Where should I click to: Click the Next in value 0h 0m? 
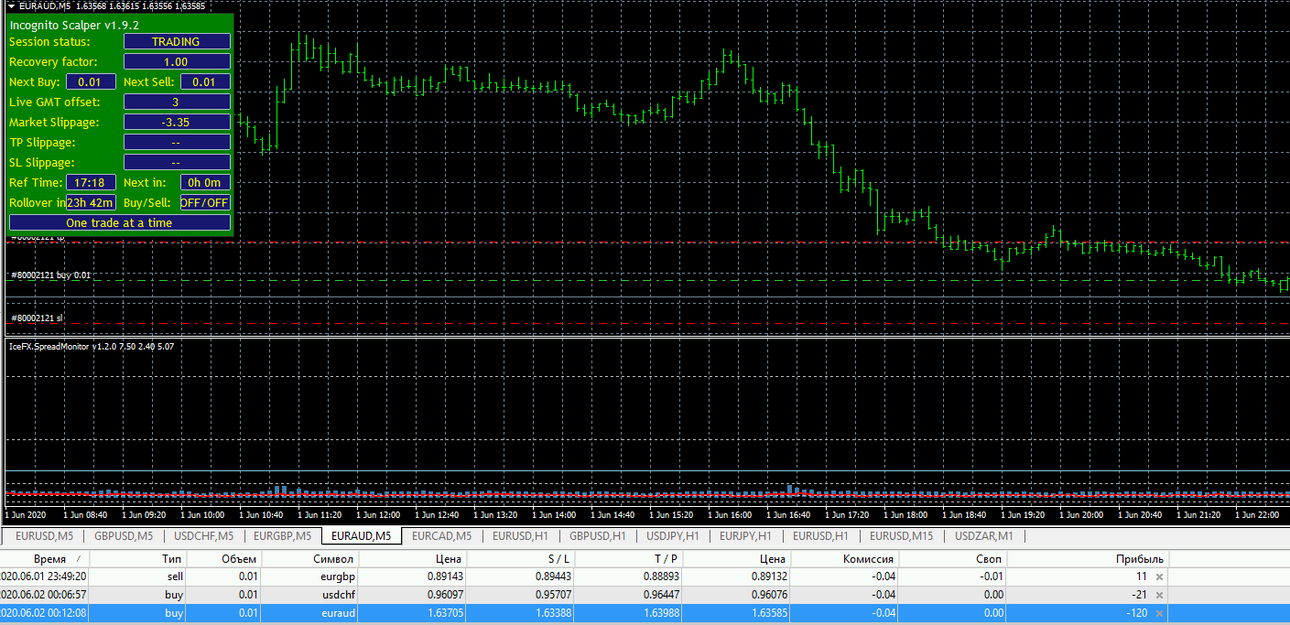click(x=205, y=182)
